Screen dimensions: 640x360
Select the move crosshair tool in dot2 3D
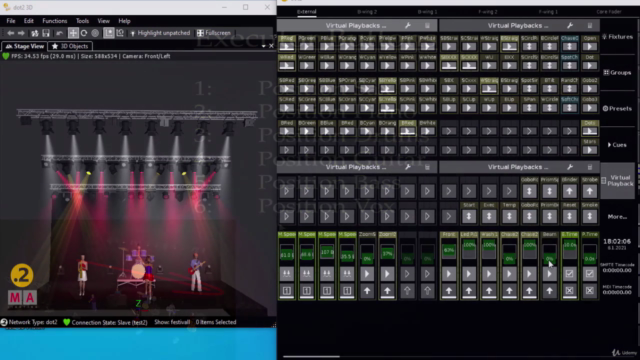coord(73,33)
